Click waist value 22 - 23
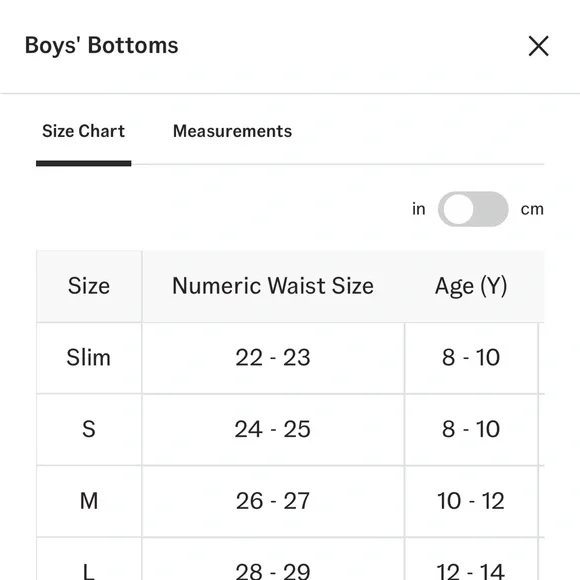 coord(273,358)
